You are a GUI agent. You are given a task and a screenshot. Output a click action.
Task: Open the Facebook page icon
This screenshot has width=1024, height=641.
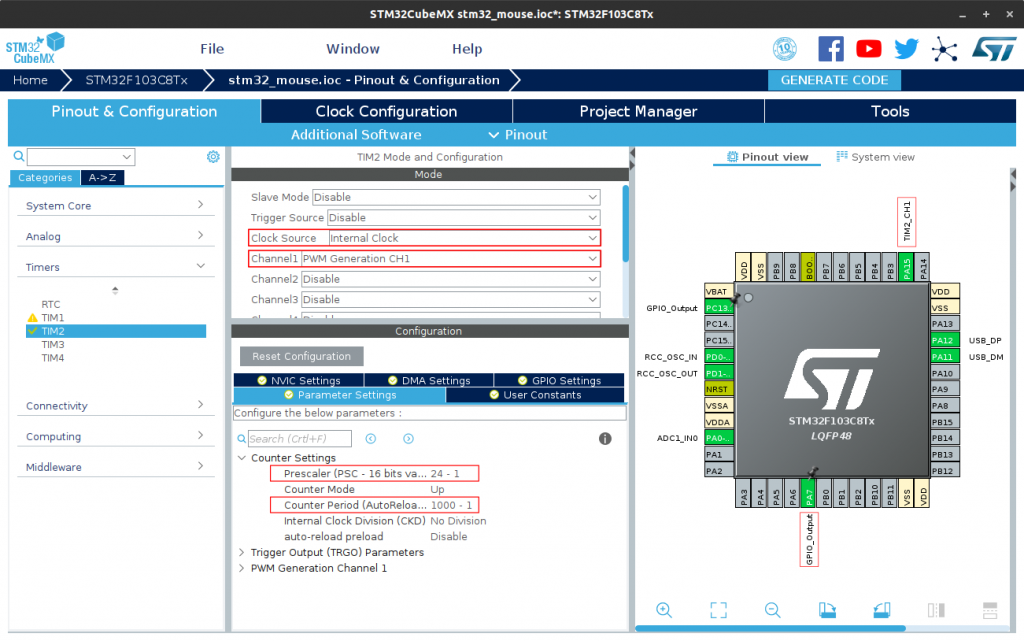point(831,49)
